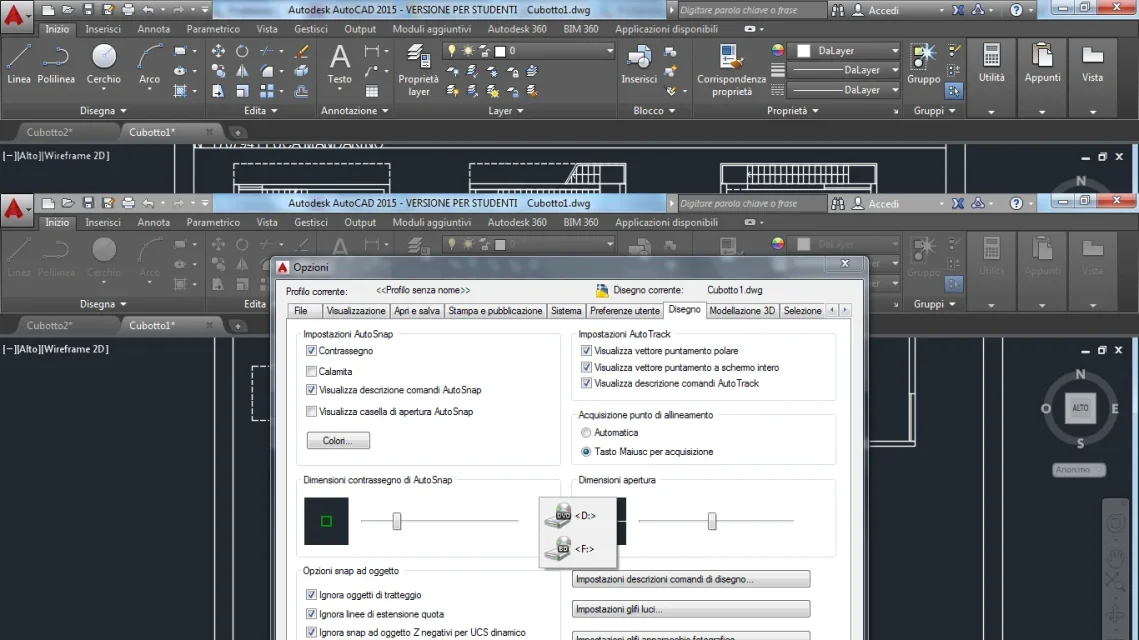Click the Dimensioni apertura slider handle

click(x=712, y=521)
